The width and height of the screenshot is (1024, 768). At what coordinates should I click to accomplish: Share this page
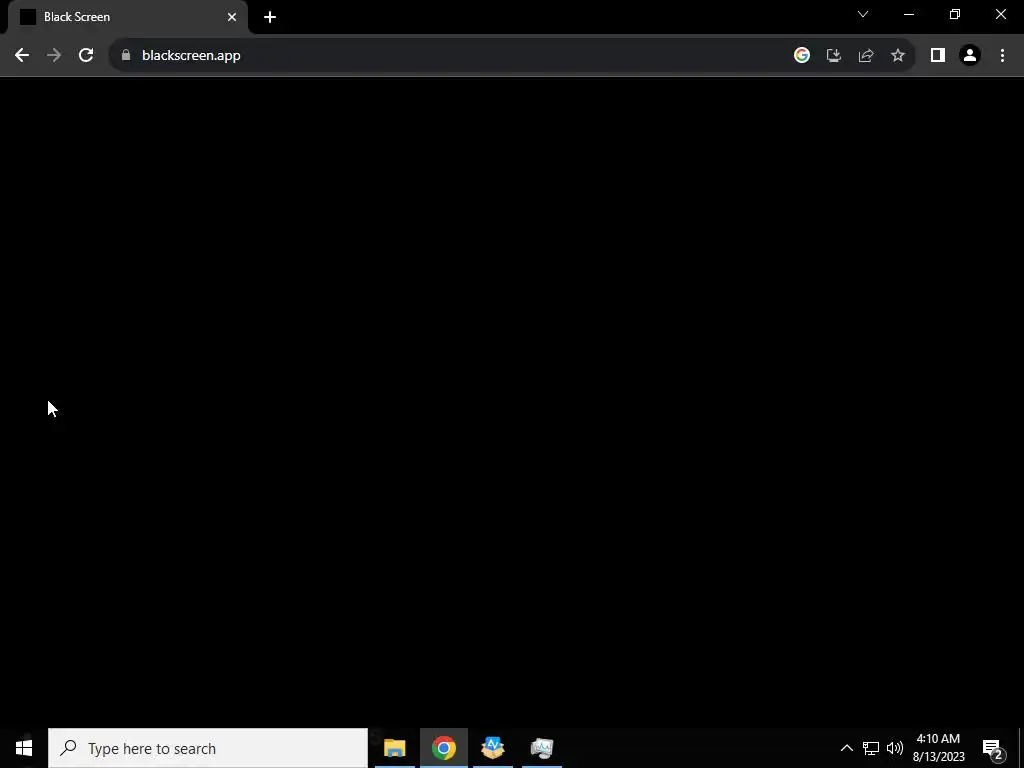tap(866, 56)
